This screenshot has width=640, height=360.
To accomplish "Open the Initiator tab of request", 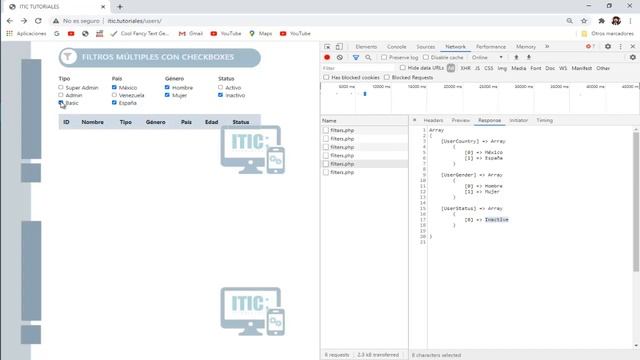I will pos(518,120).
